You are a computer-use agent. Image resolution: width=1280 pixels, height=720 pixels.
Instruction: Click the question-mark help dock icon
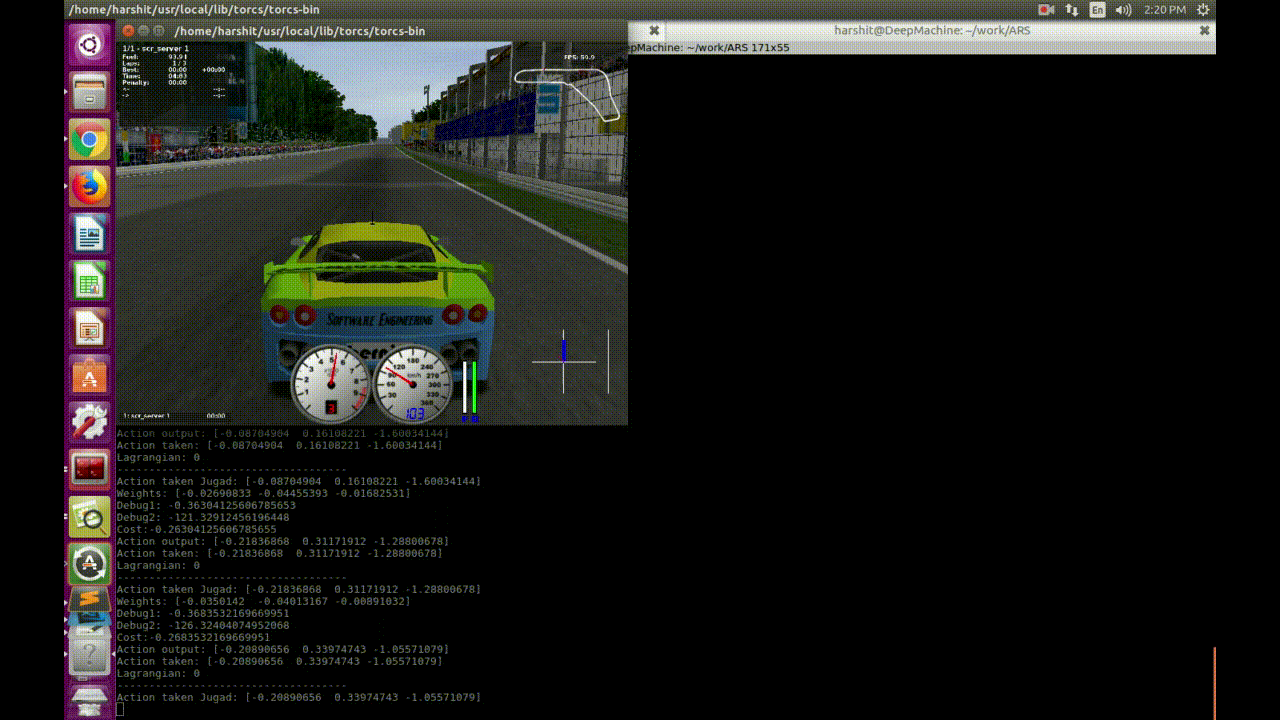coord(89,657)
